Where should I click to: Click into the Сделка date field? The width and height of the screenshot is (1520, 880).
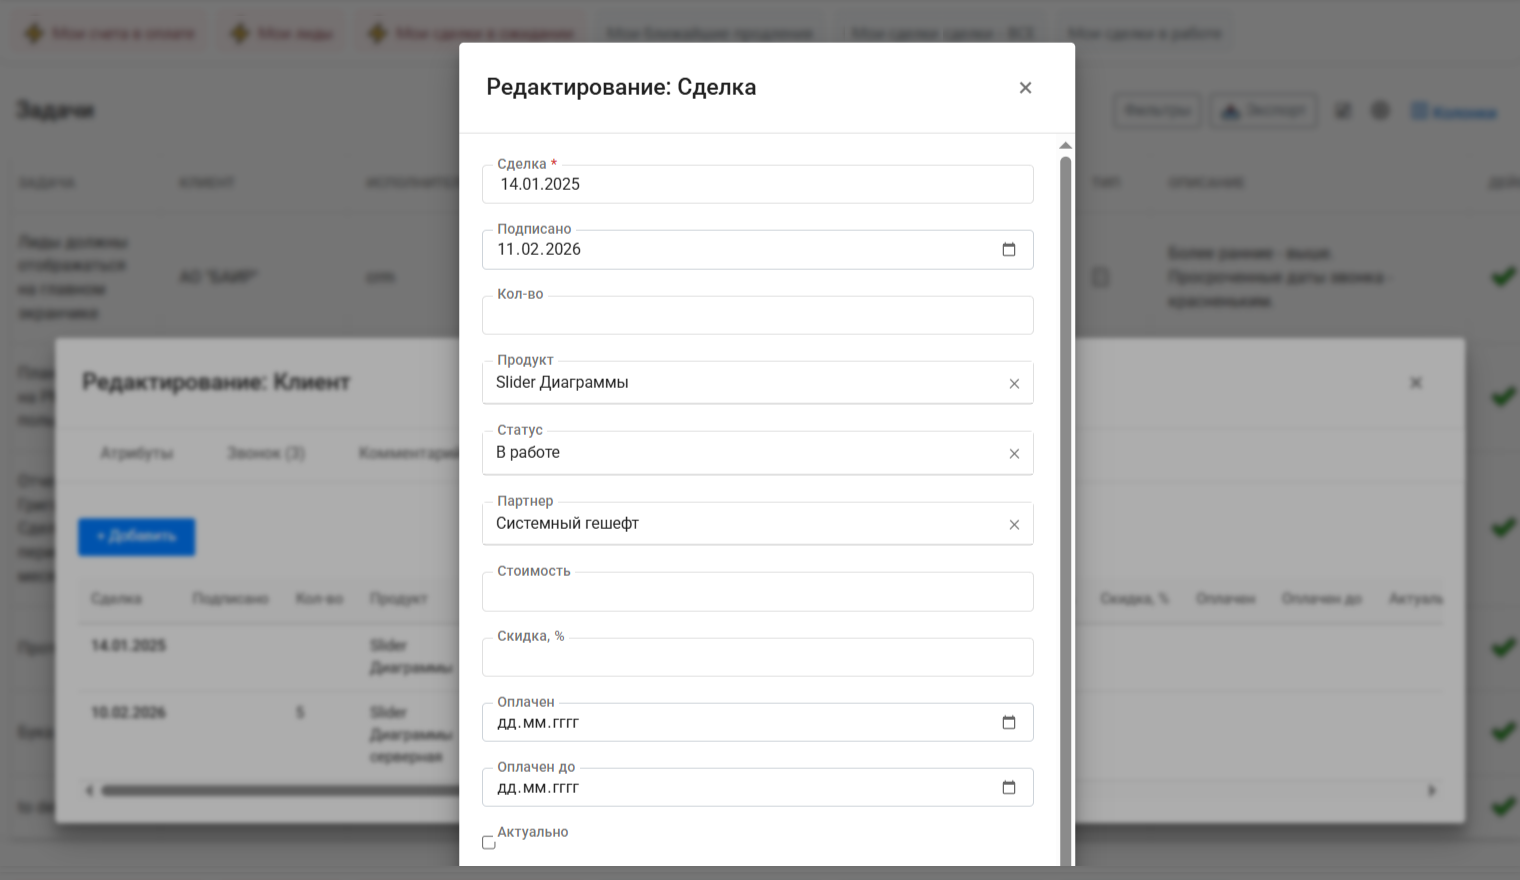coord(756,185)
